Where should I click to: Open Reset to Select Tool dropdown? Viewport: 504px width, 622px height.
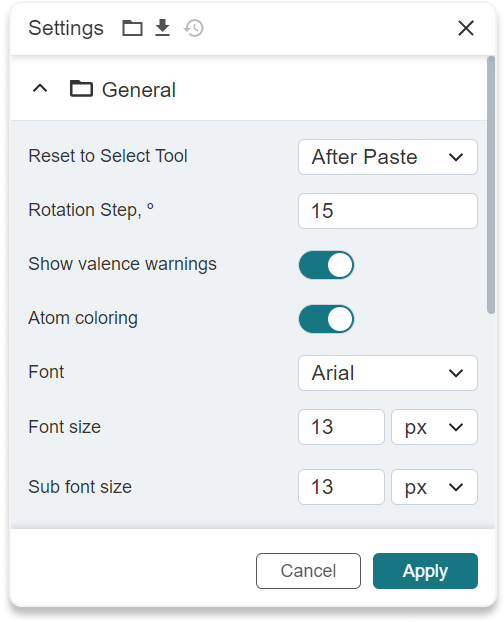click(388, 157)
